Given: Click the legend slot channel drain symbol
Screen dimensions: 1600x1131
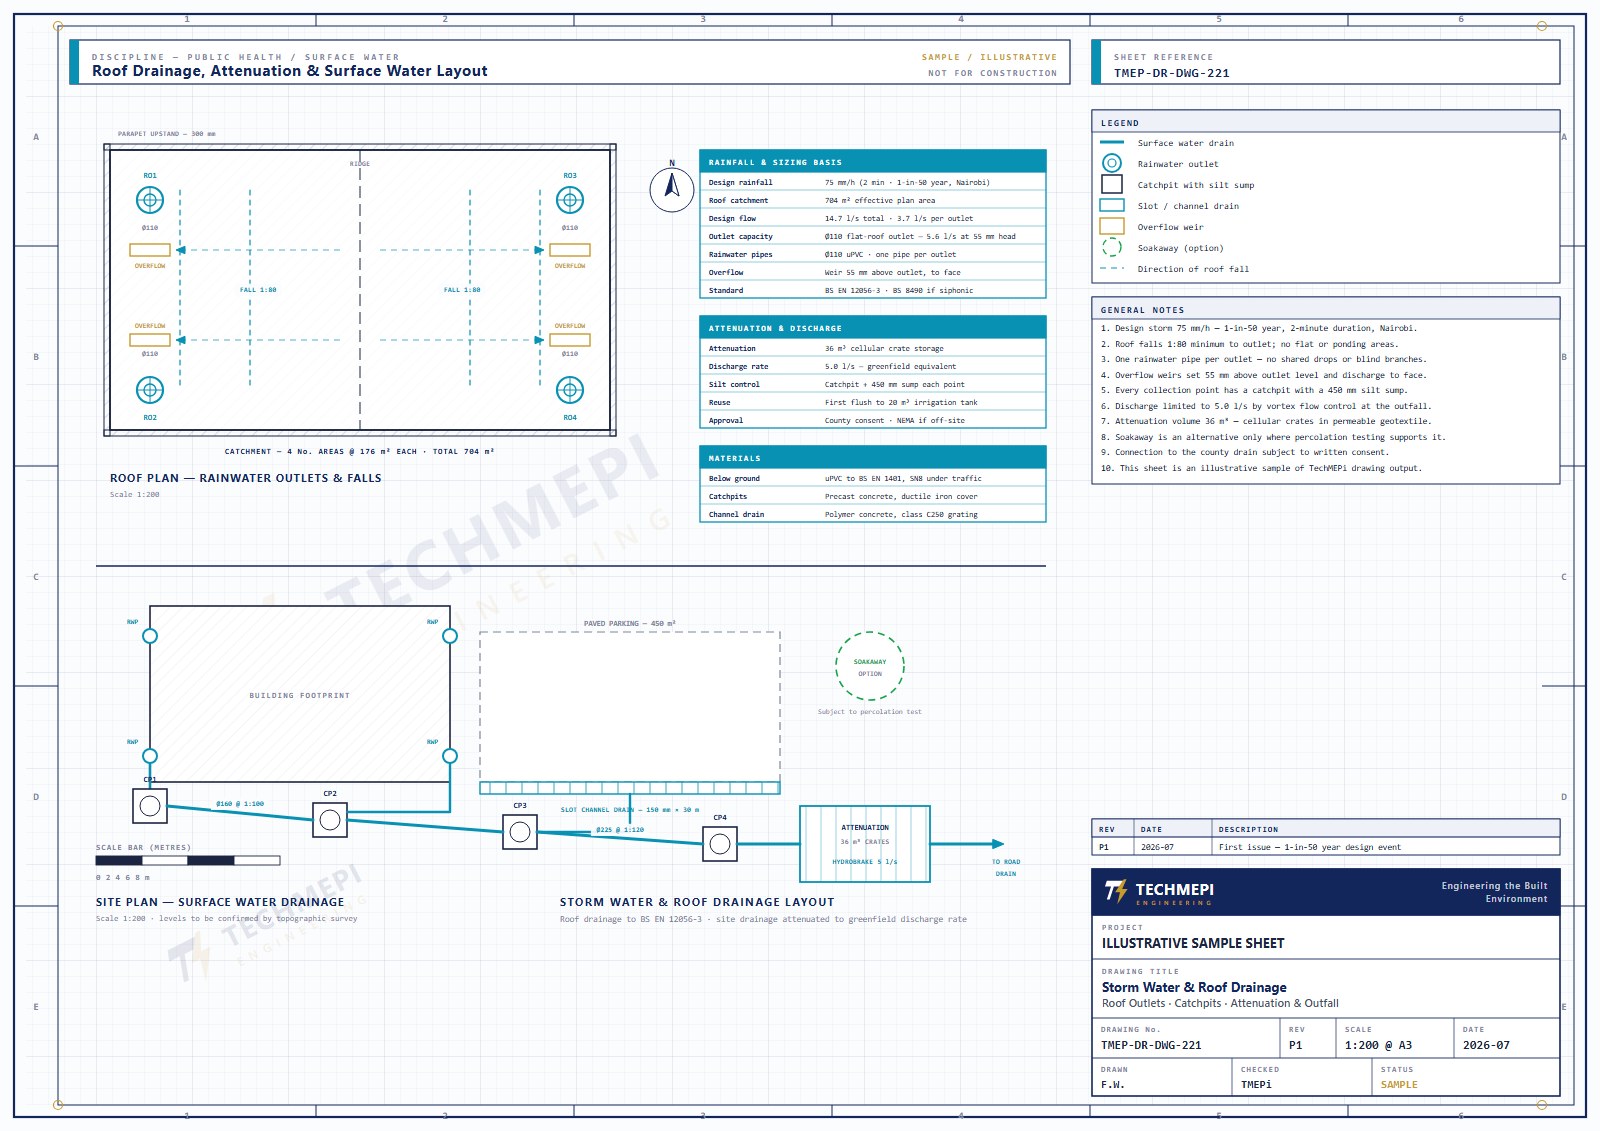Looking at the screenshot, I should click(x=1112, y=205).
